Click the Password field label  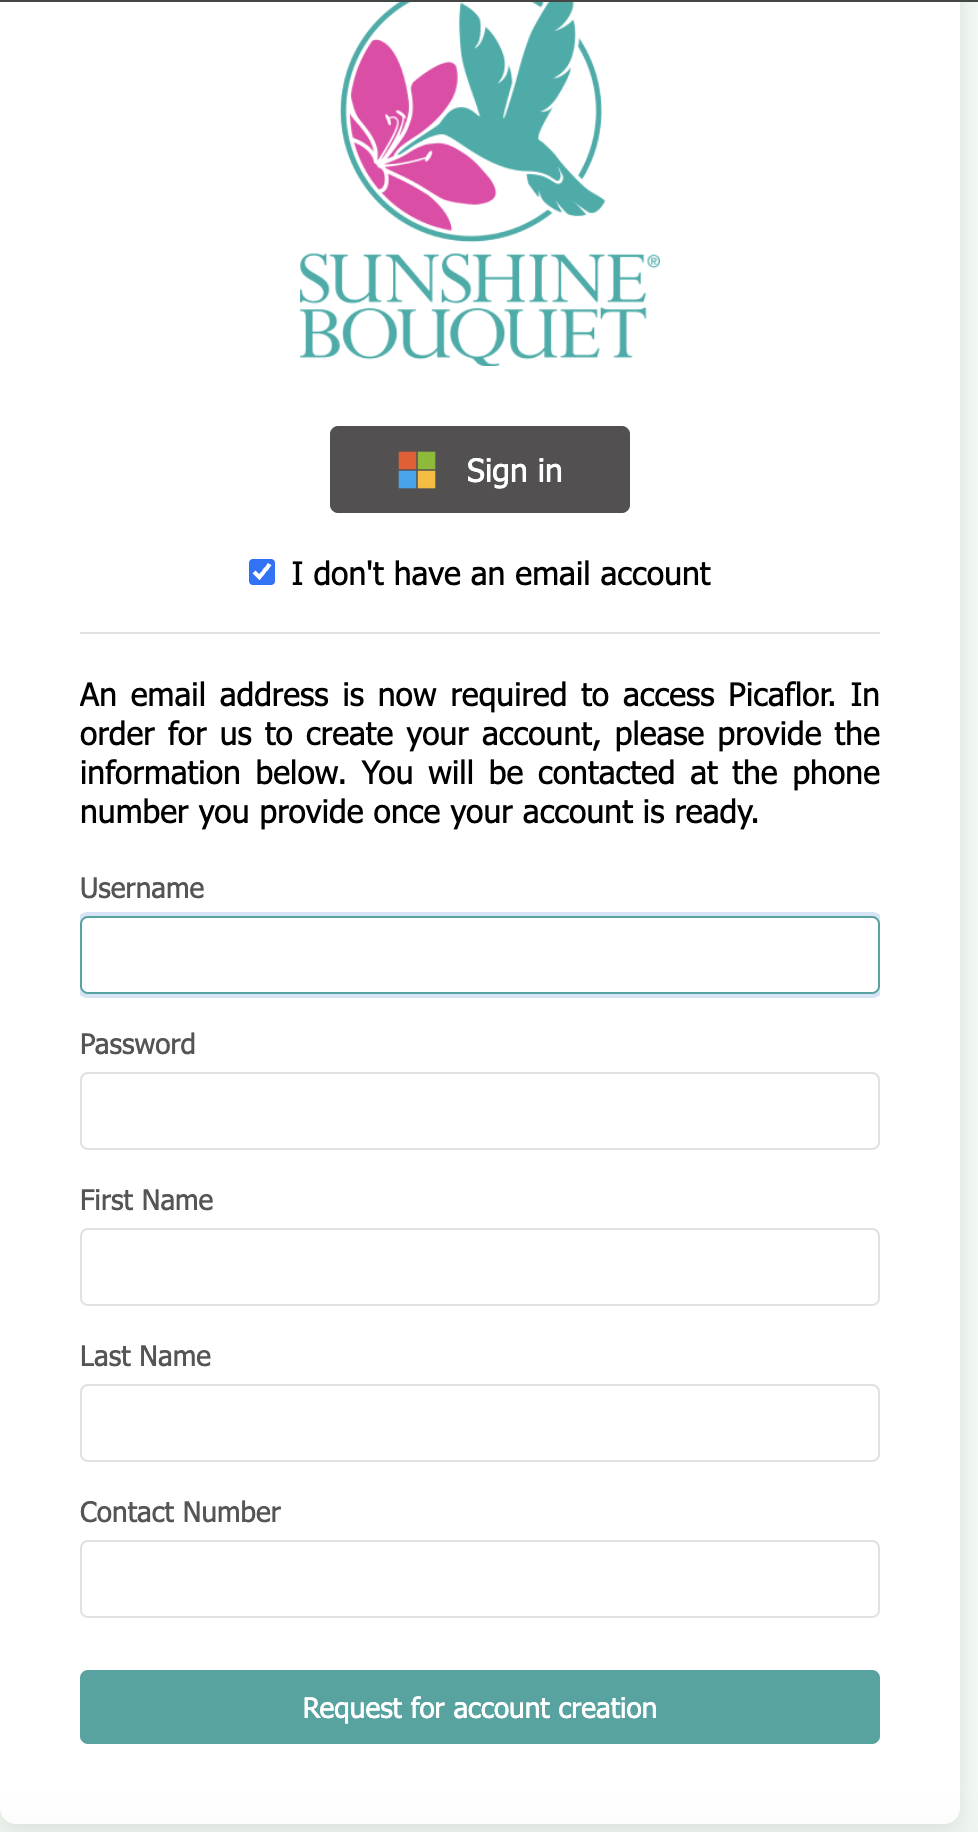click(x=138, y=1045)
